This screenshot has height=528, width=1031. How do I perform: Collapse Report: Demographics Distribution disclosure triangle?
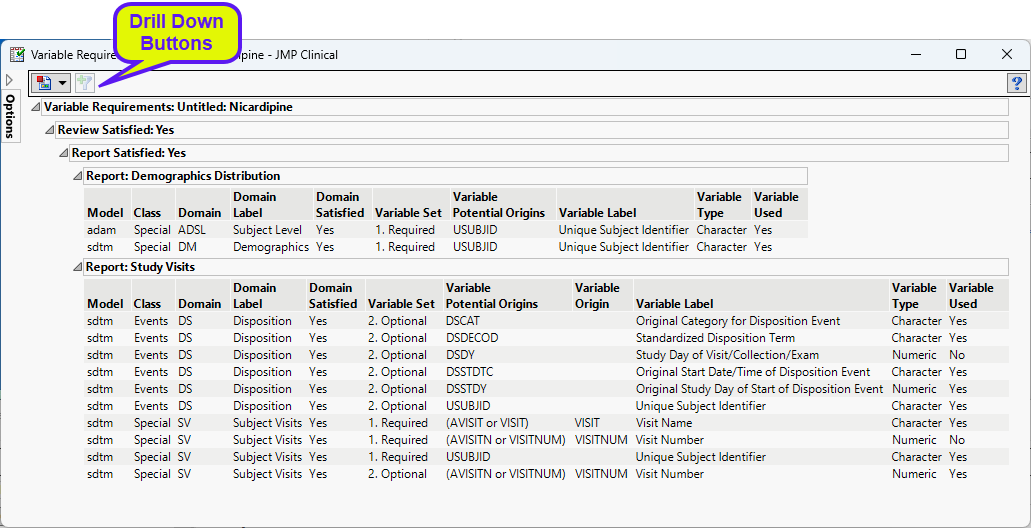pyautogui.click(x=77, y=176)
